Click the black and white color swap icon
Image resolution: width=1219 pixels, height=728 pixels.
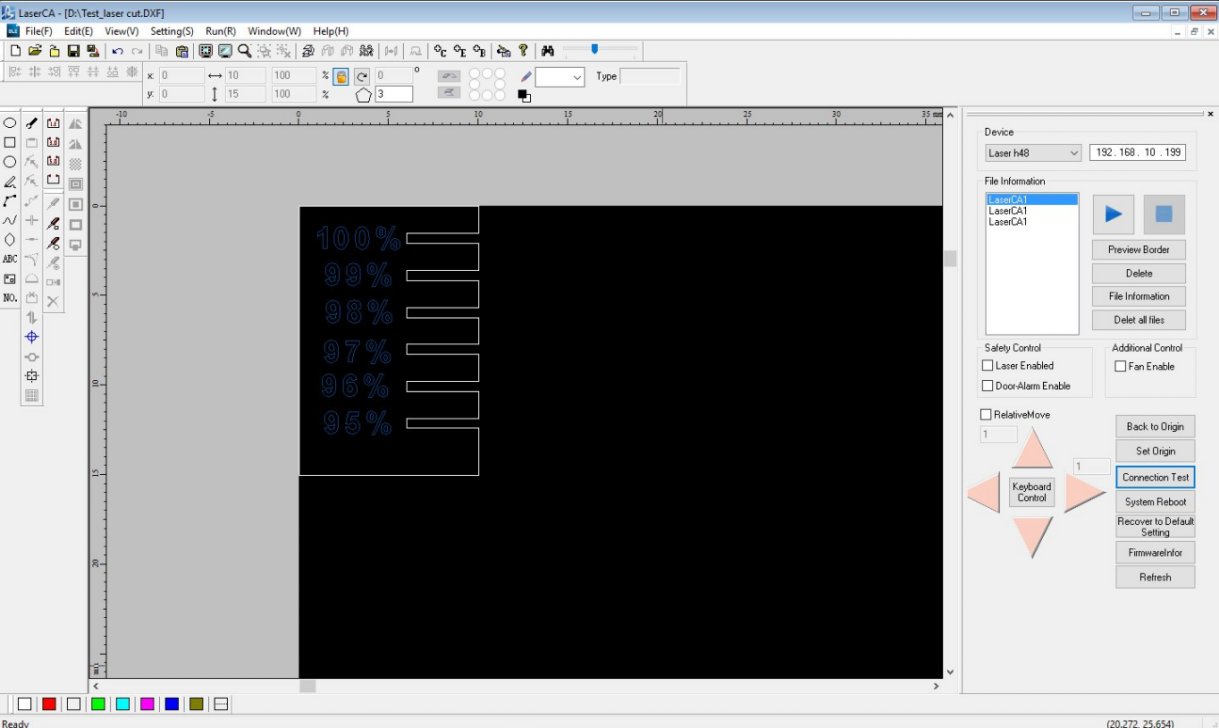click(524, 96)
